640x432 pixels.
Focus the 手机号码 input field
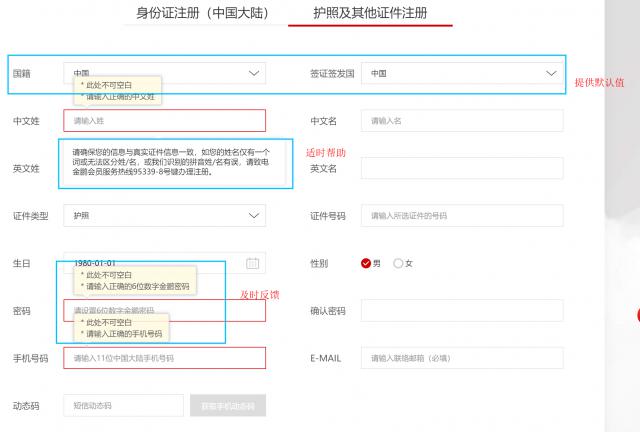pos(165,358)
